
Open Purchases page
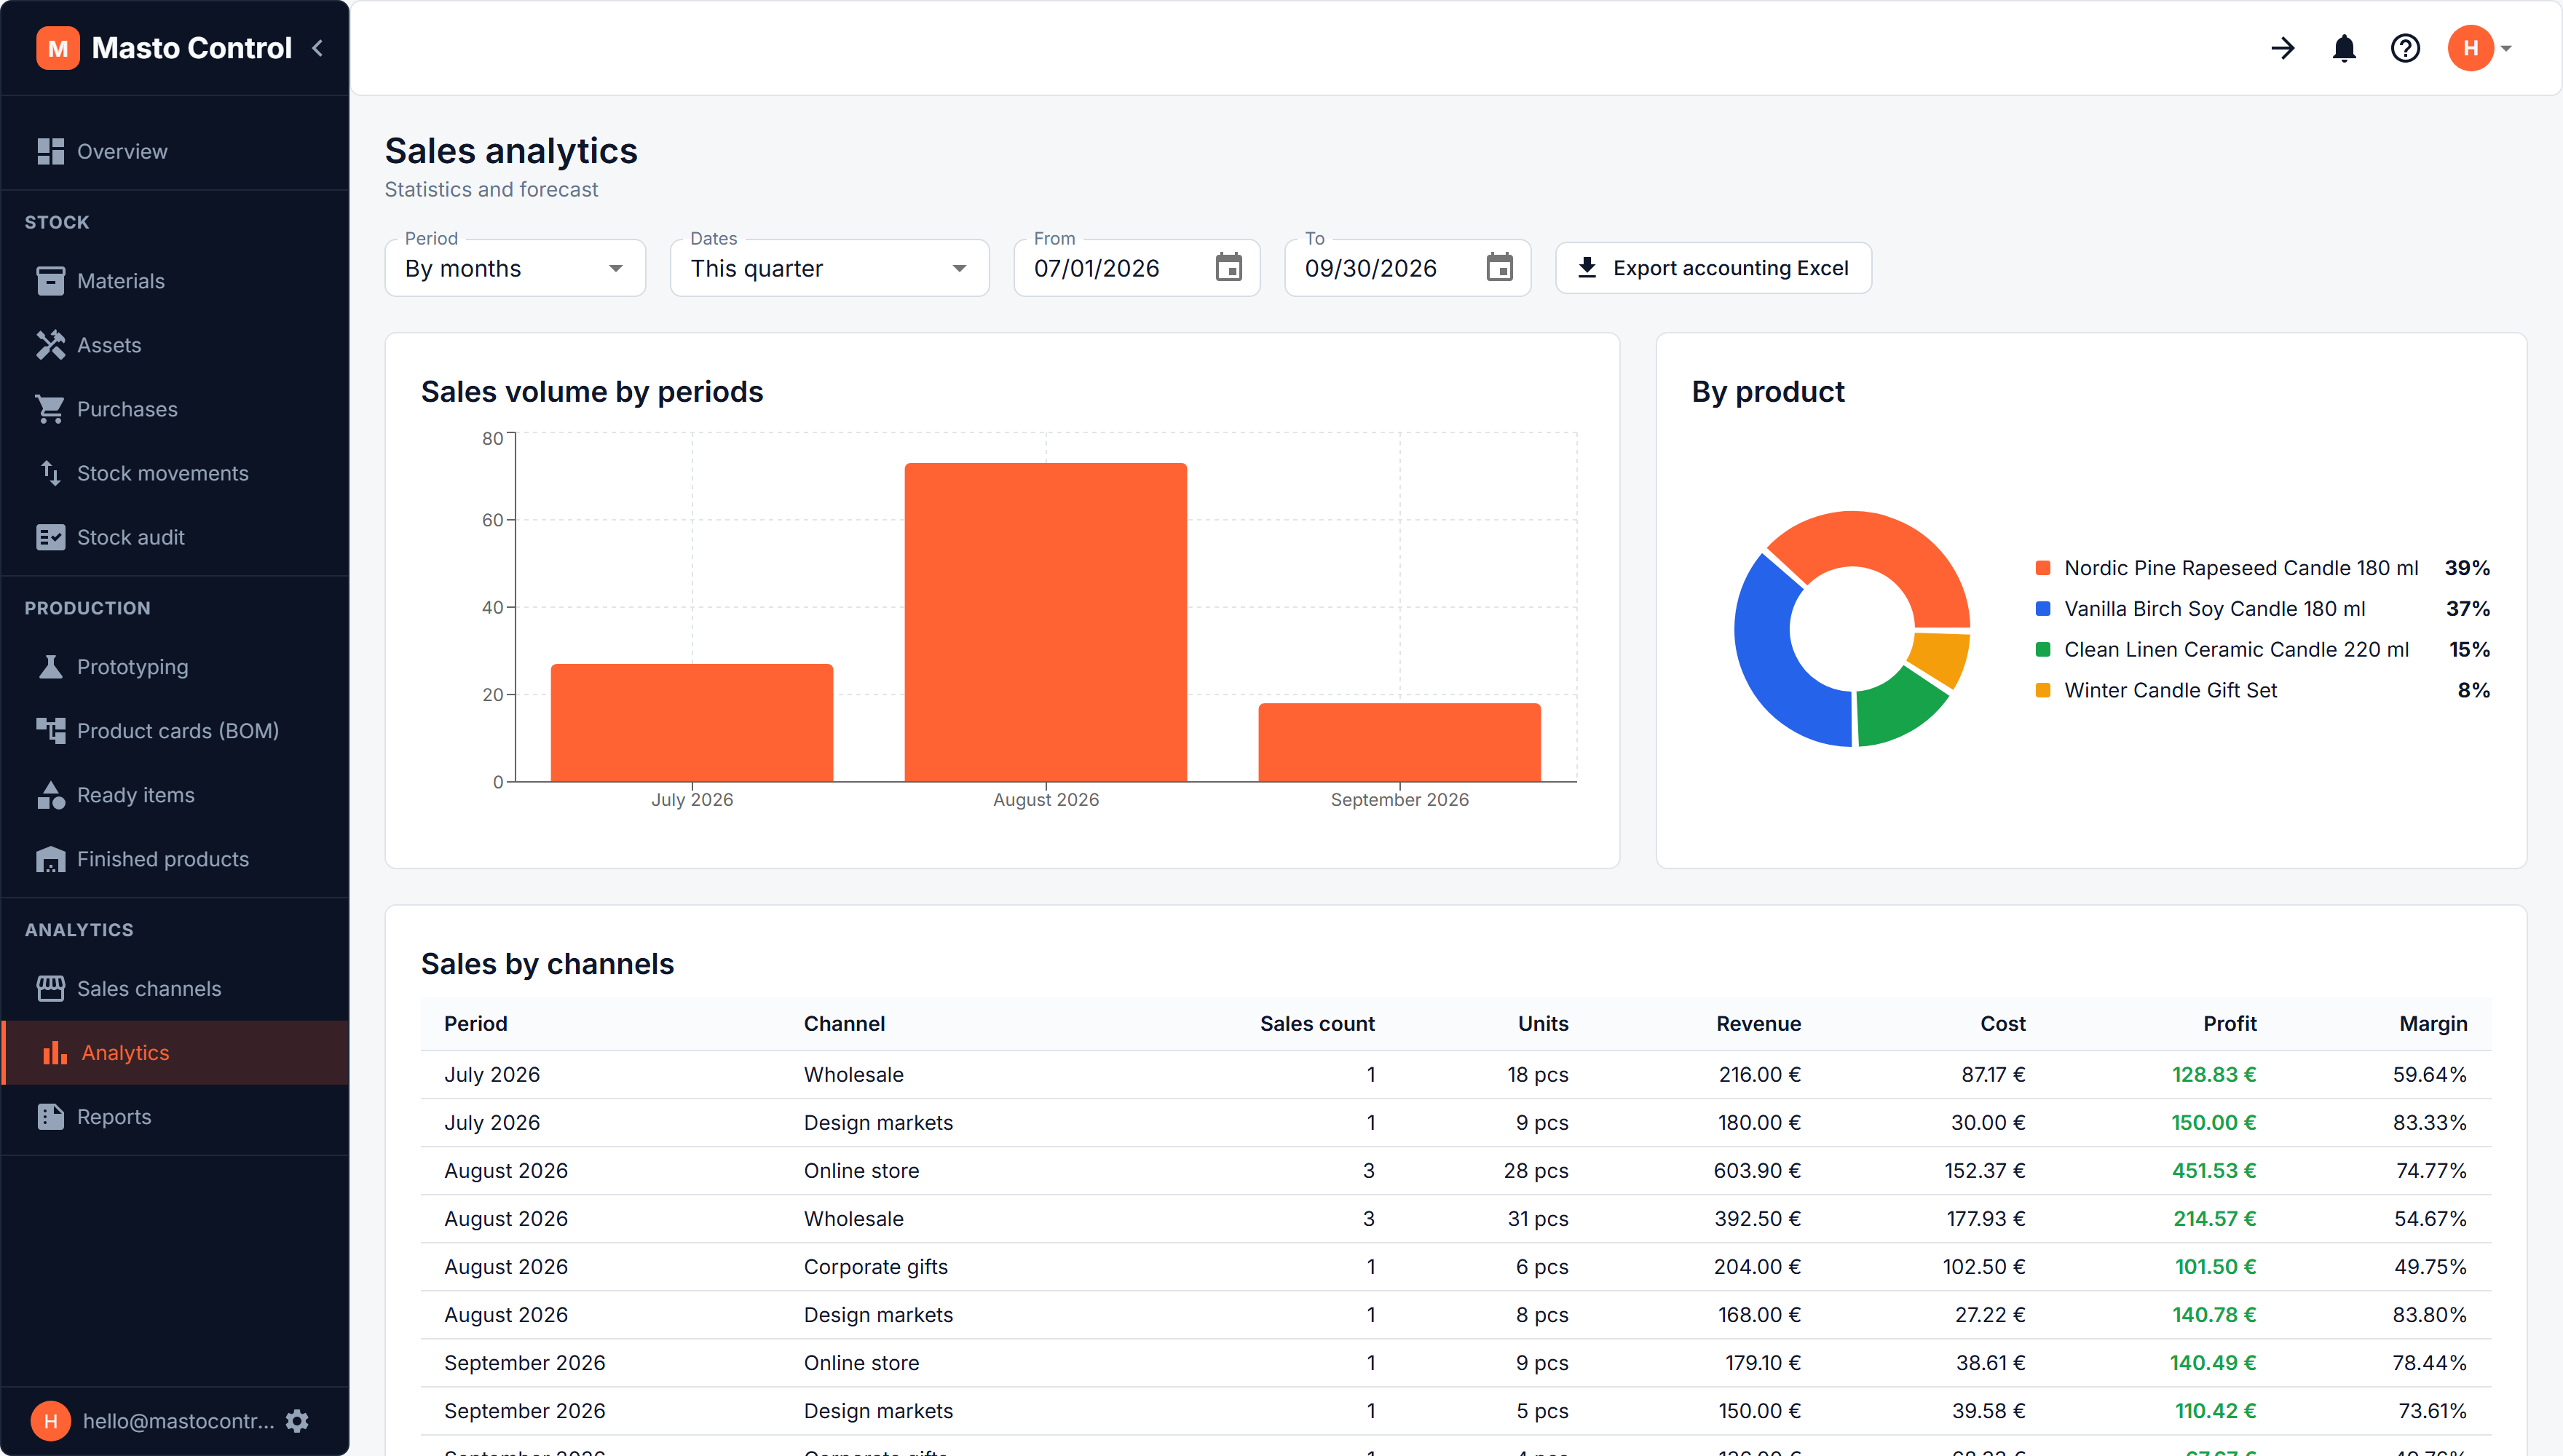point(175,409)
